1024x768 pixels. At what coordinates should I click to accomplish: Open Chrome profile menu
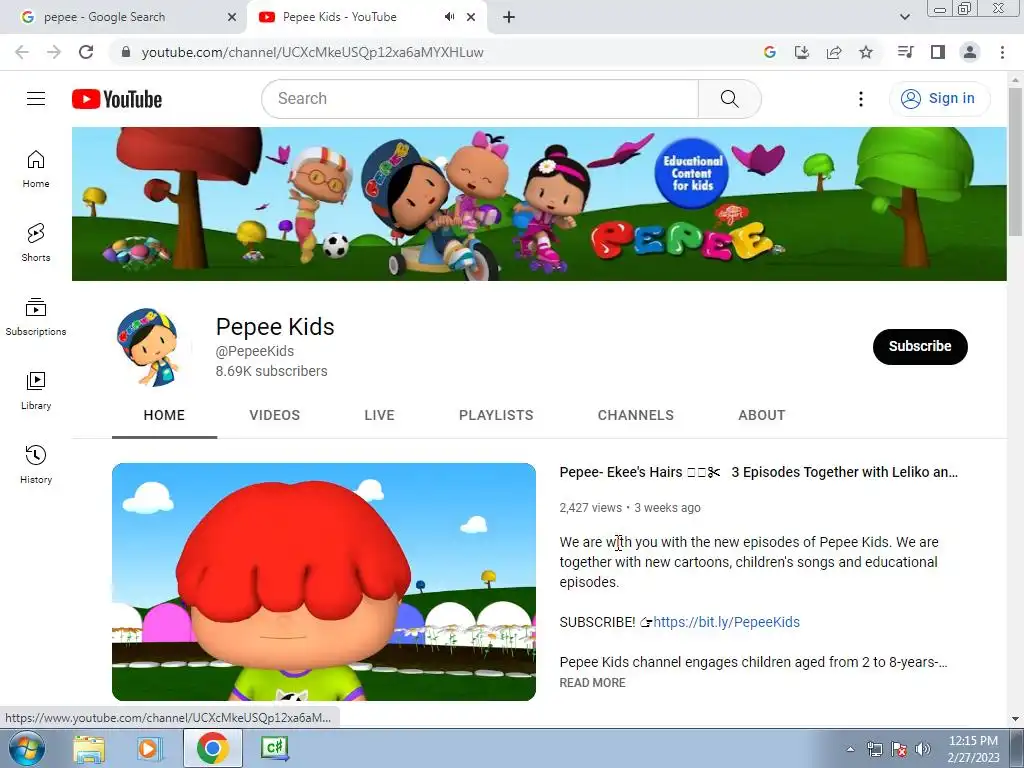coord(970,52)
